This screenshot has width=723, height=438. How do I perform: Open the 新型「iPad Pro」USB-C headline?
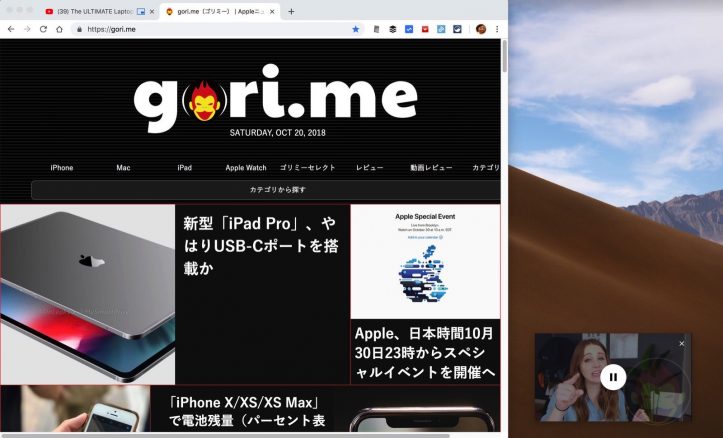(x=261, y=246)
